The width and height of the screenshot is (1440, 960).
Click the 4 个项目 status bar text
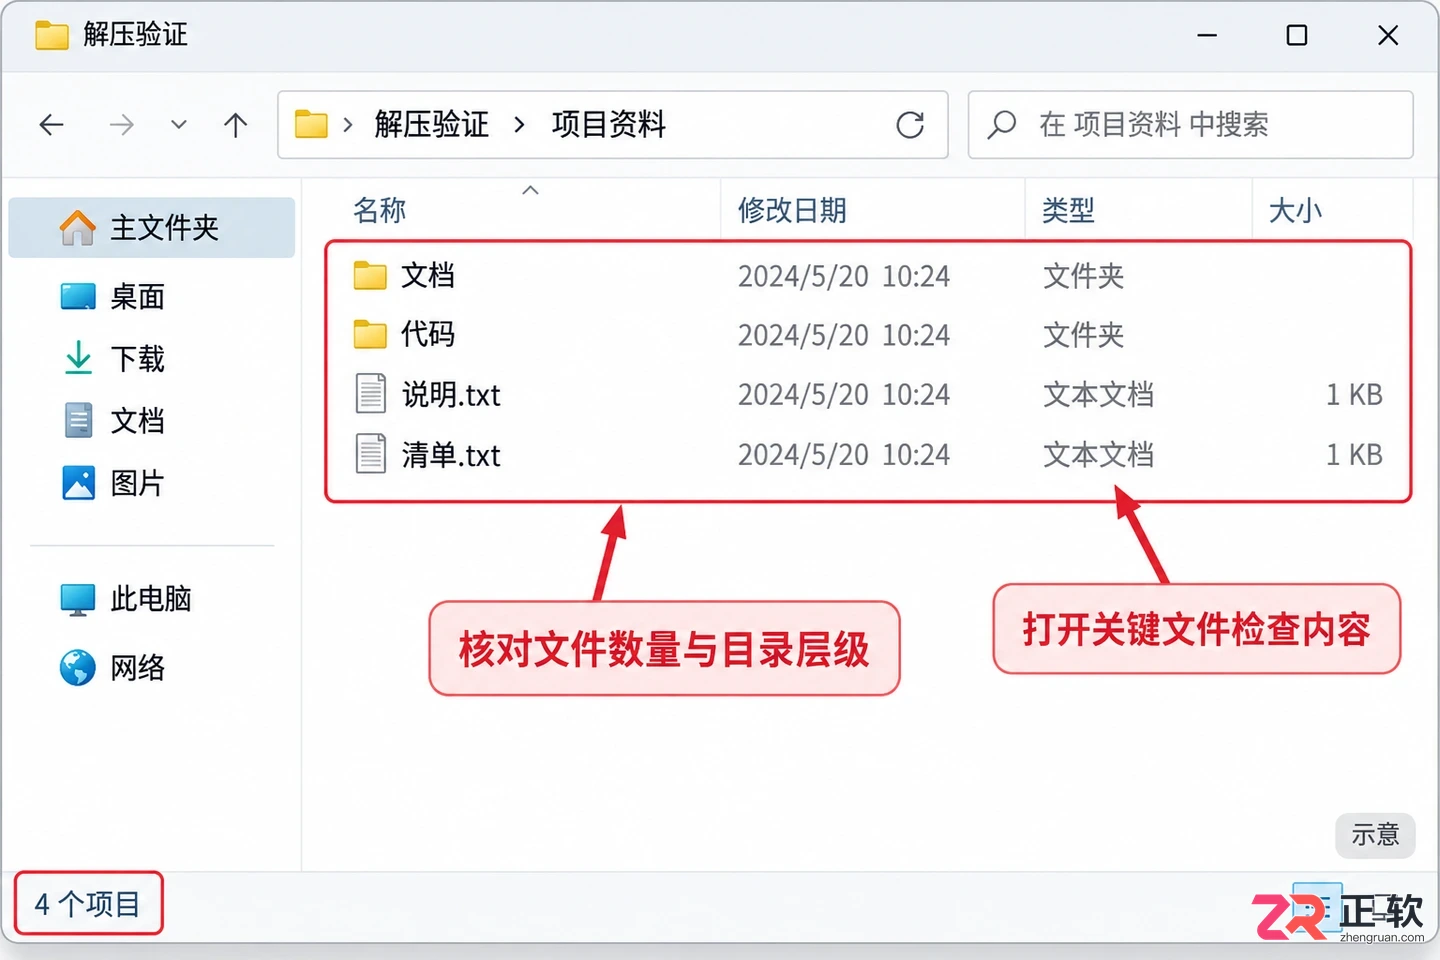click(x=87, y=904)
